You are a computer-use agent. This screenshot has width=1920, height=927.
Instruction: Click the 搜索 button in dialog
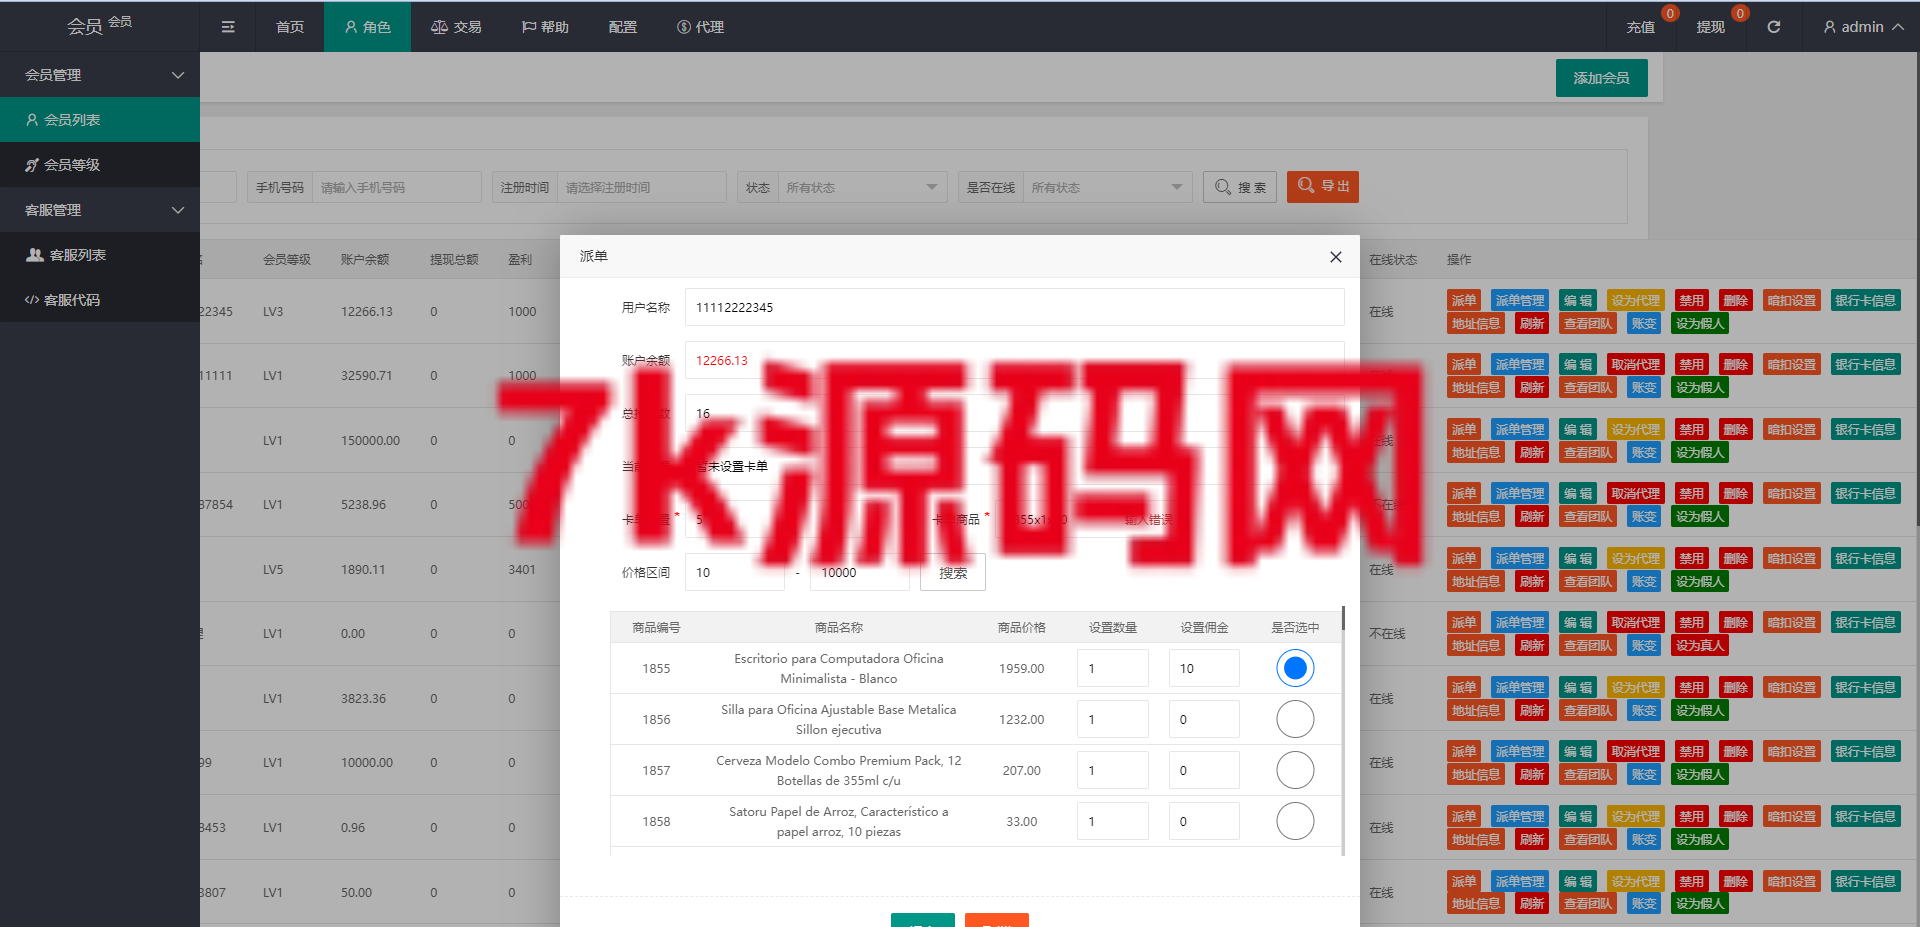[x=952, y=573]
